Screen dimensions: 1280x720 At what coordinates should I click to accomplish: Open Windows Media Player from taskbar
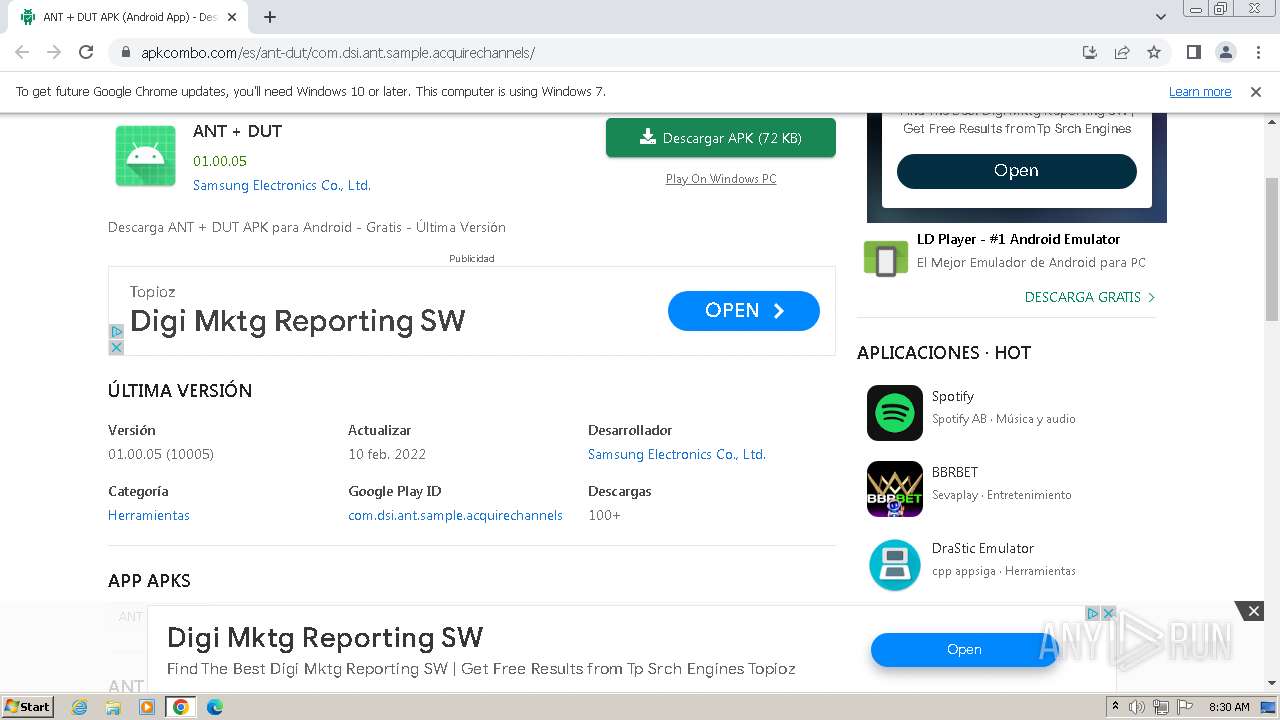pos(147,707)
